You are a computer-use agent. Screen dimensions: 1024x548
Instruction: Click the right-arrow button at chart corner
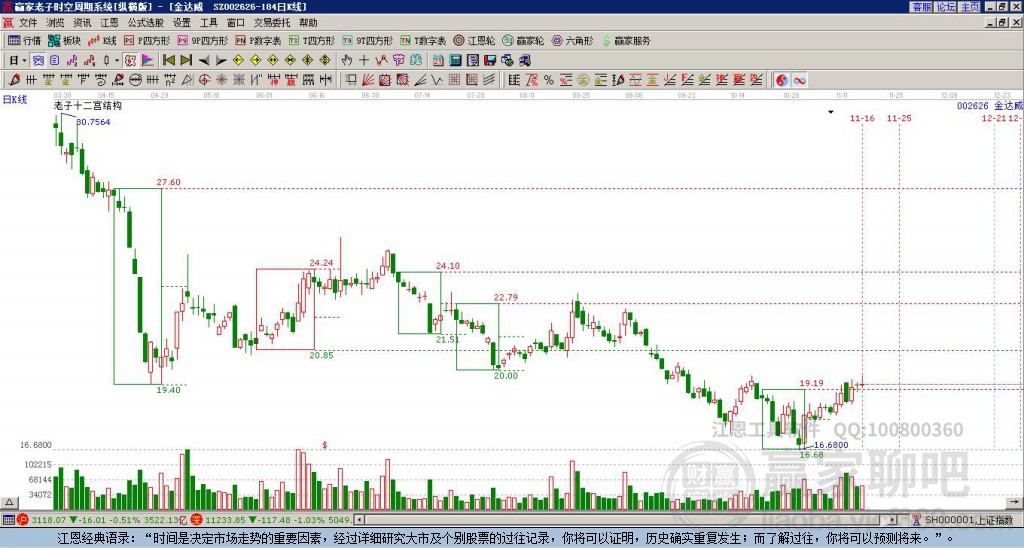click(1015, 502)
